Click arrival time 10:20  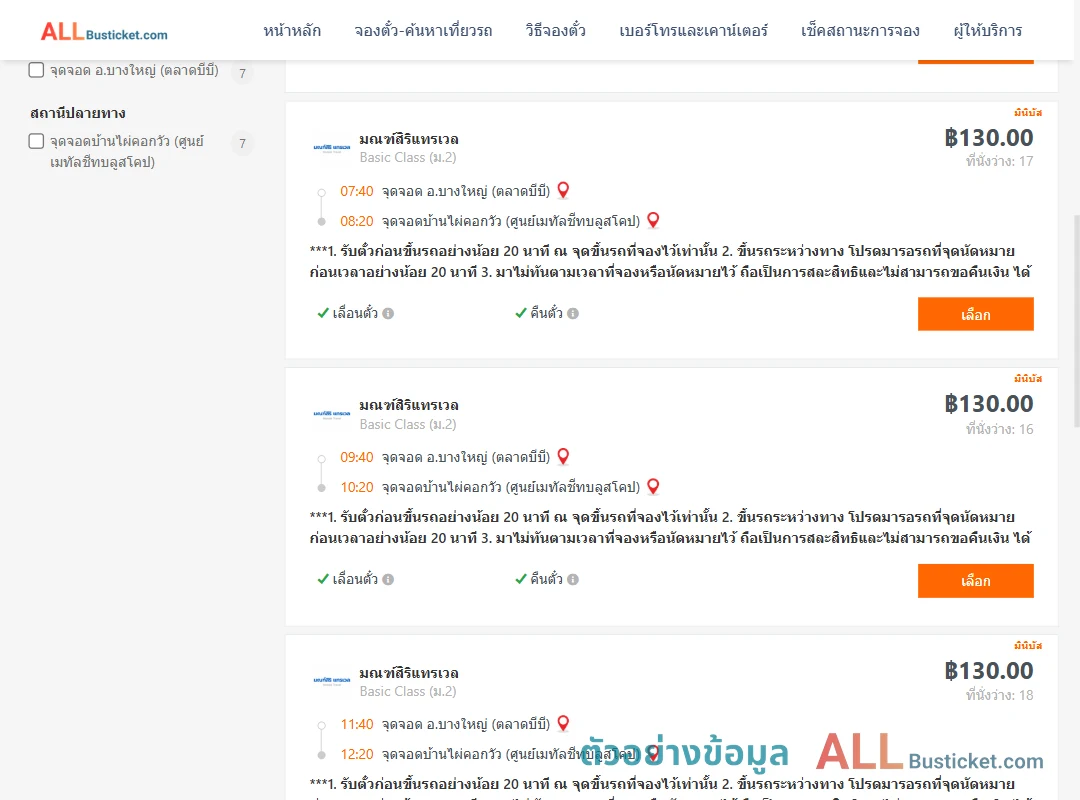tap(357, 487)
